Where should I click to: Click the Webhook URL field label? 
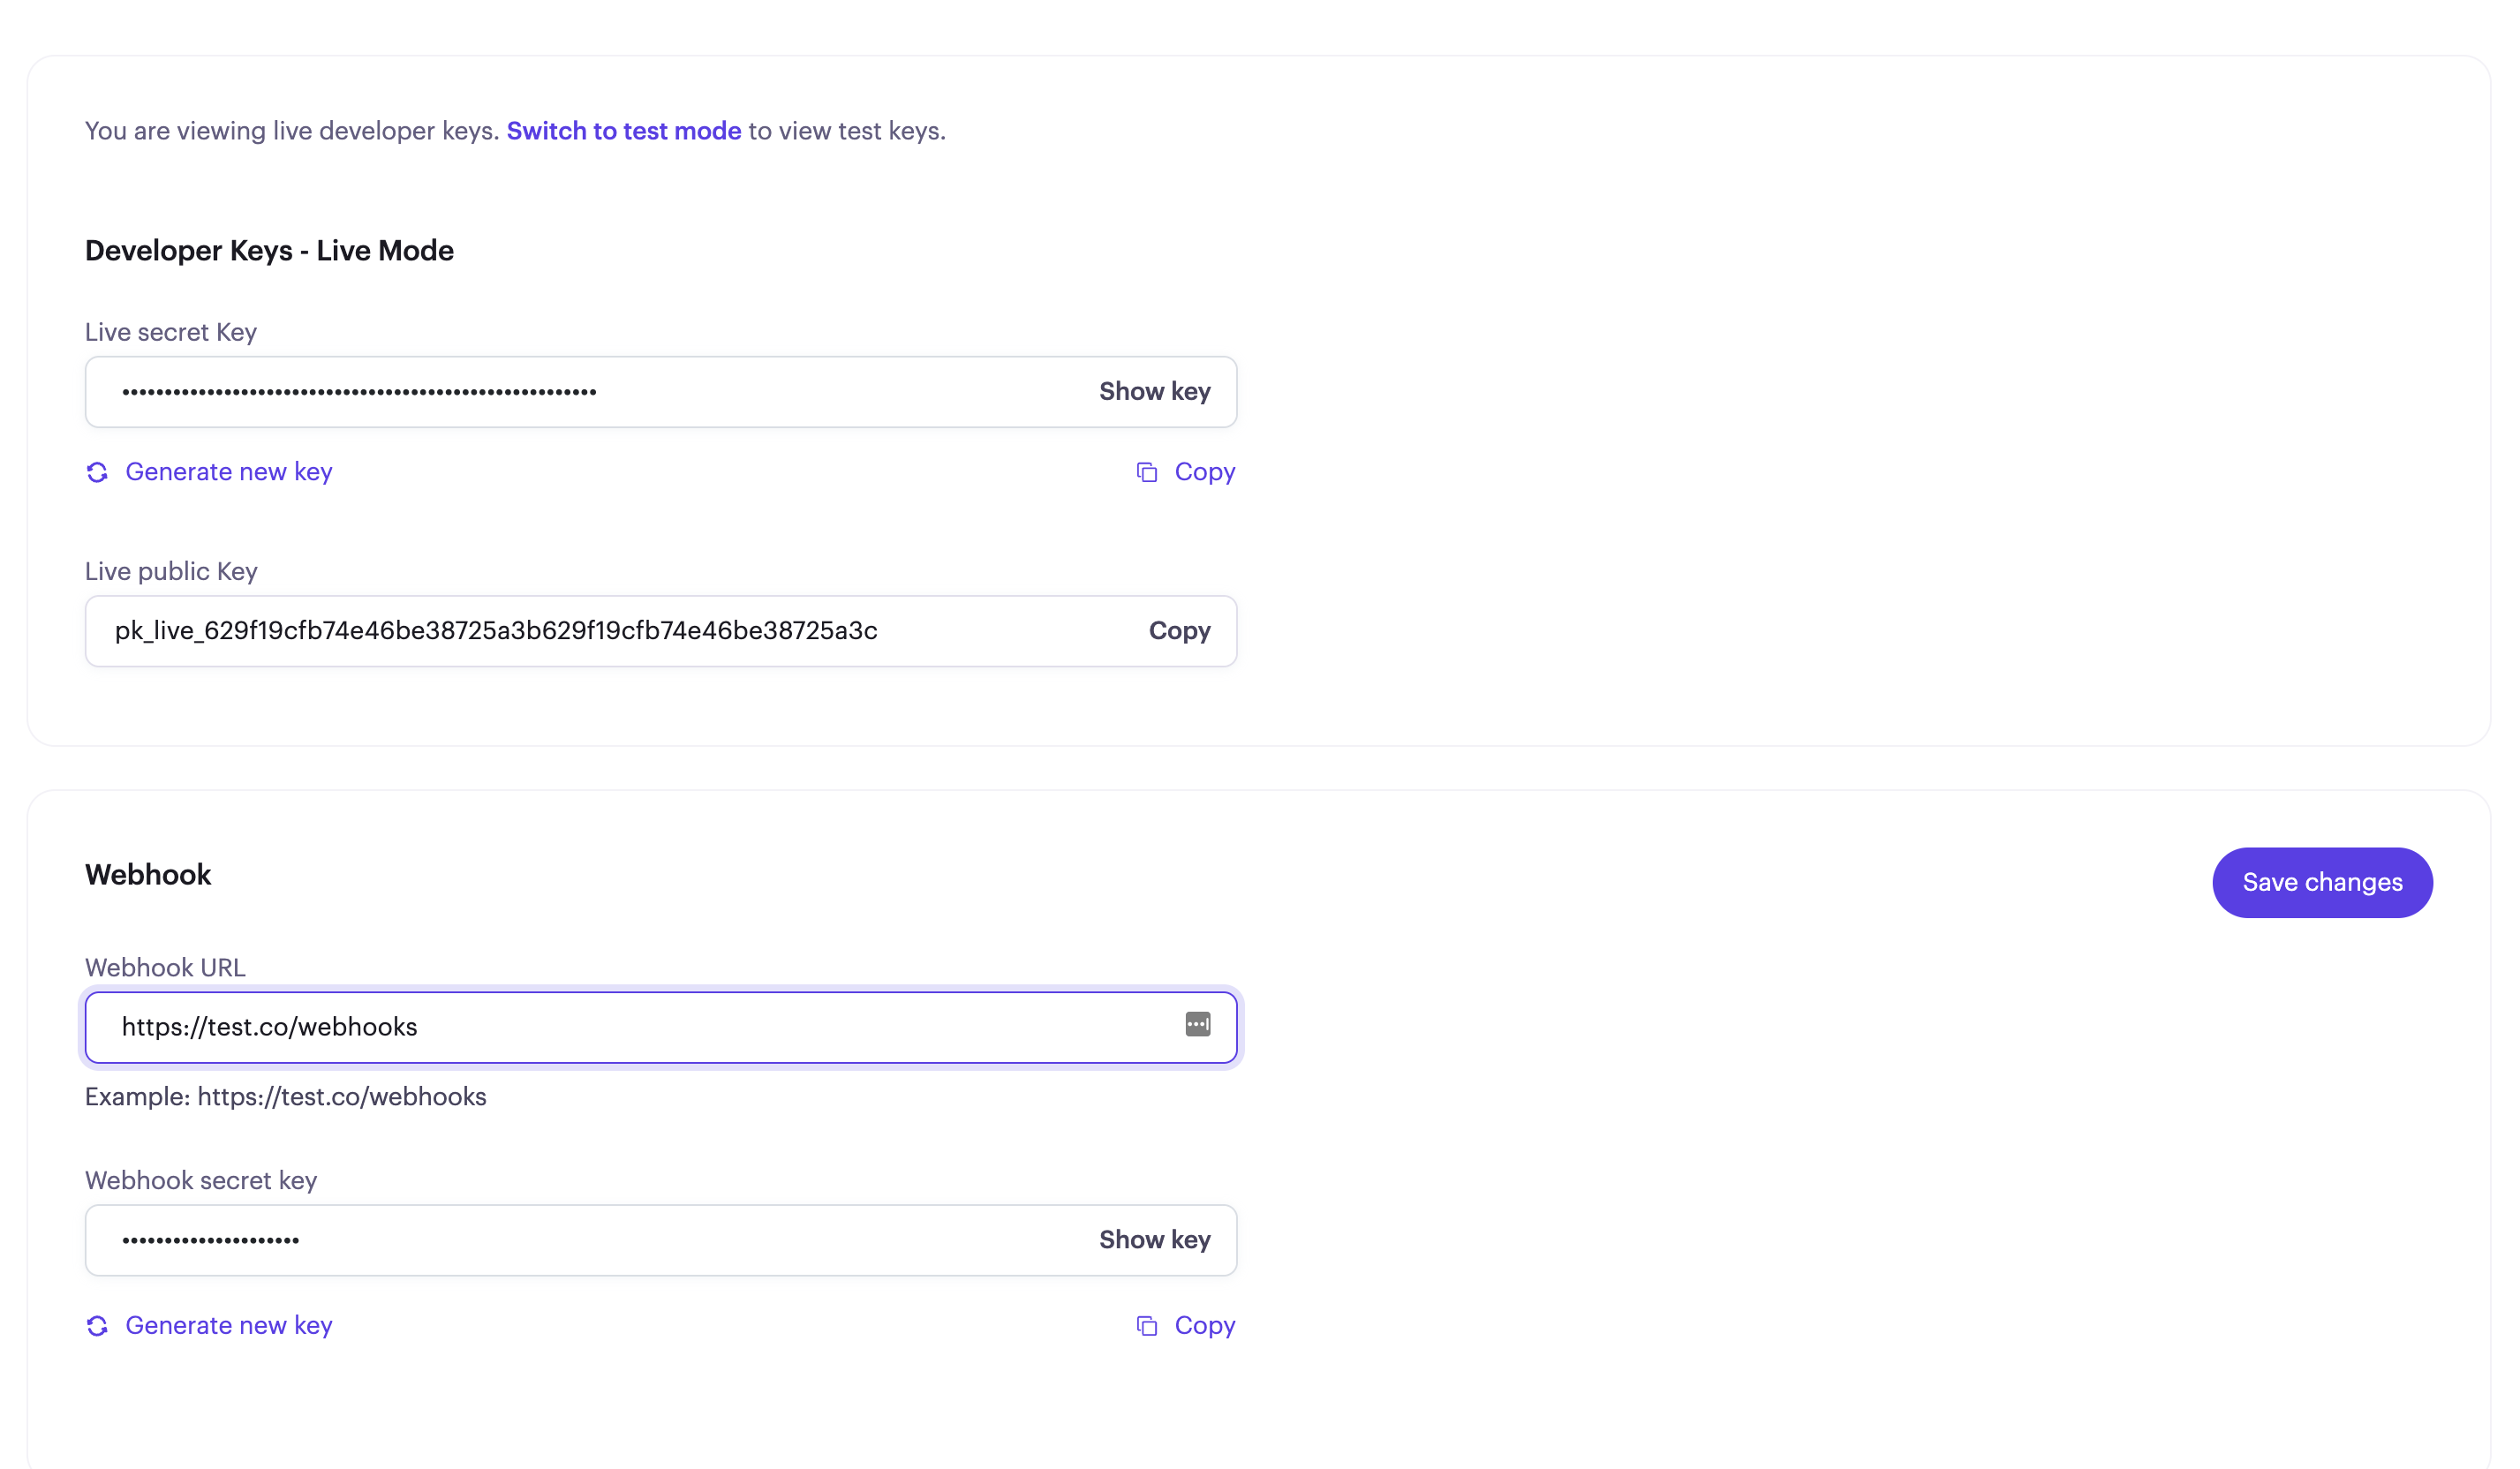point(165,968)
